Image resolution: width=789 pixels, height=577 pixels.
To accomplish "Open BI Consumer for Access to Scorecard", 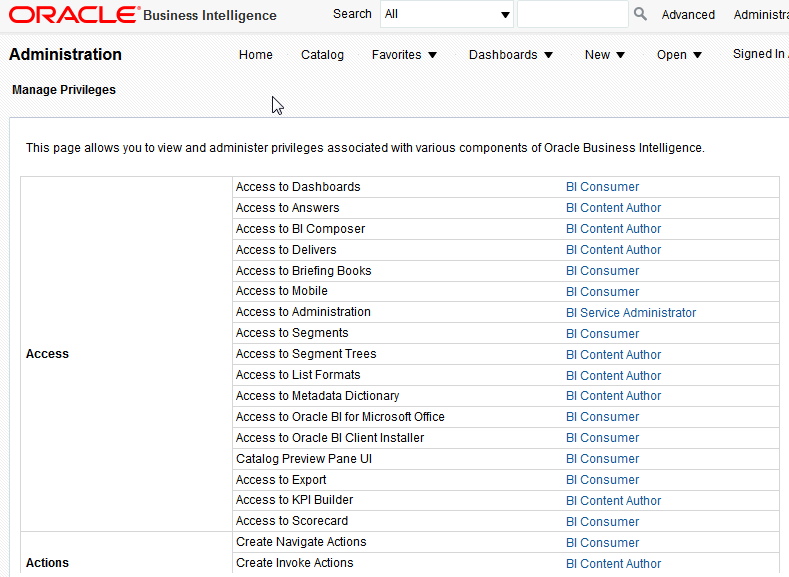I will (602, 522).
